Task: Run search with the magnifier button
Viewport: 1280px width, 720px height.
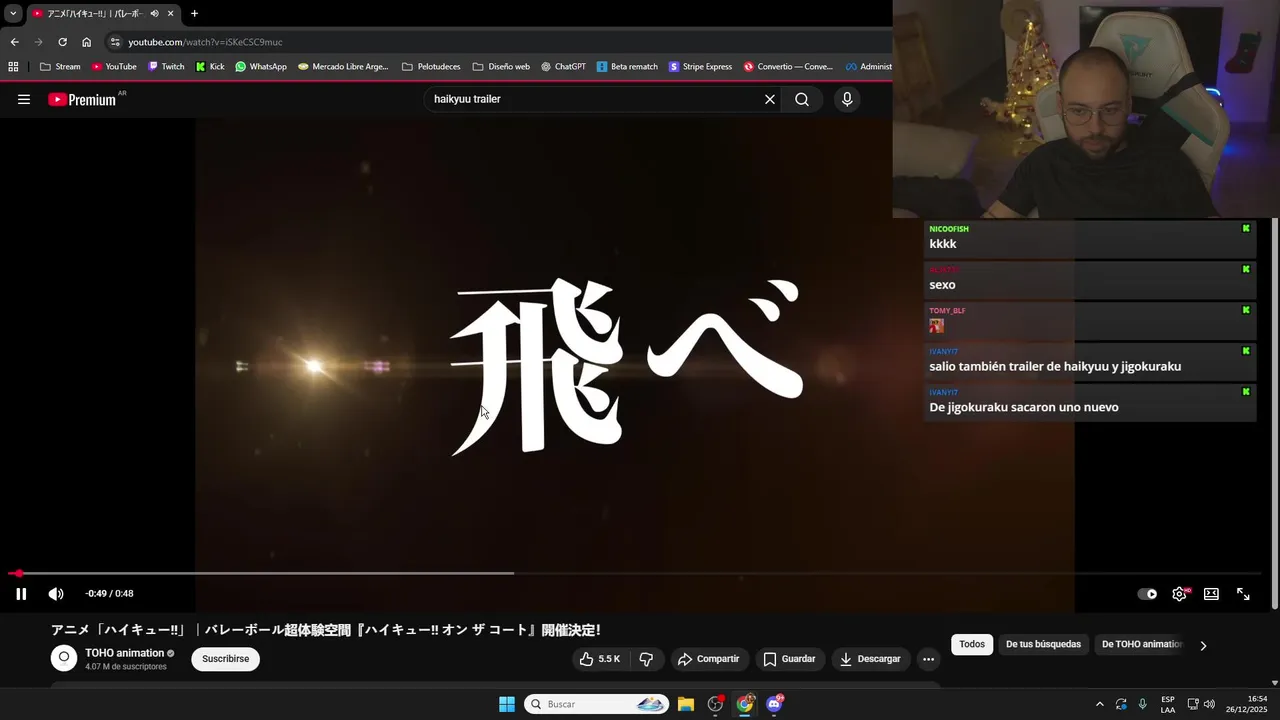Action: (x=802, y=99)
